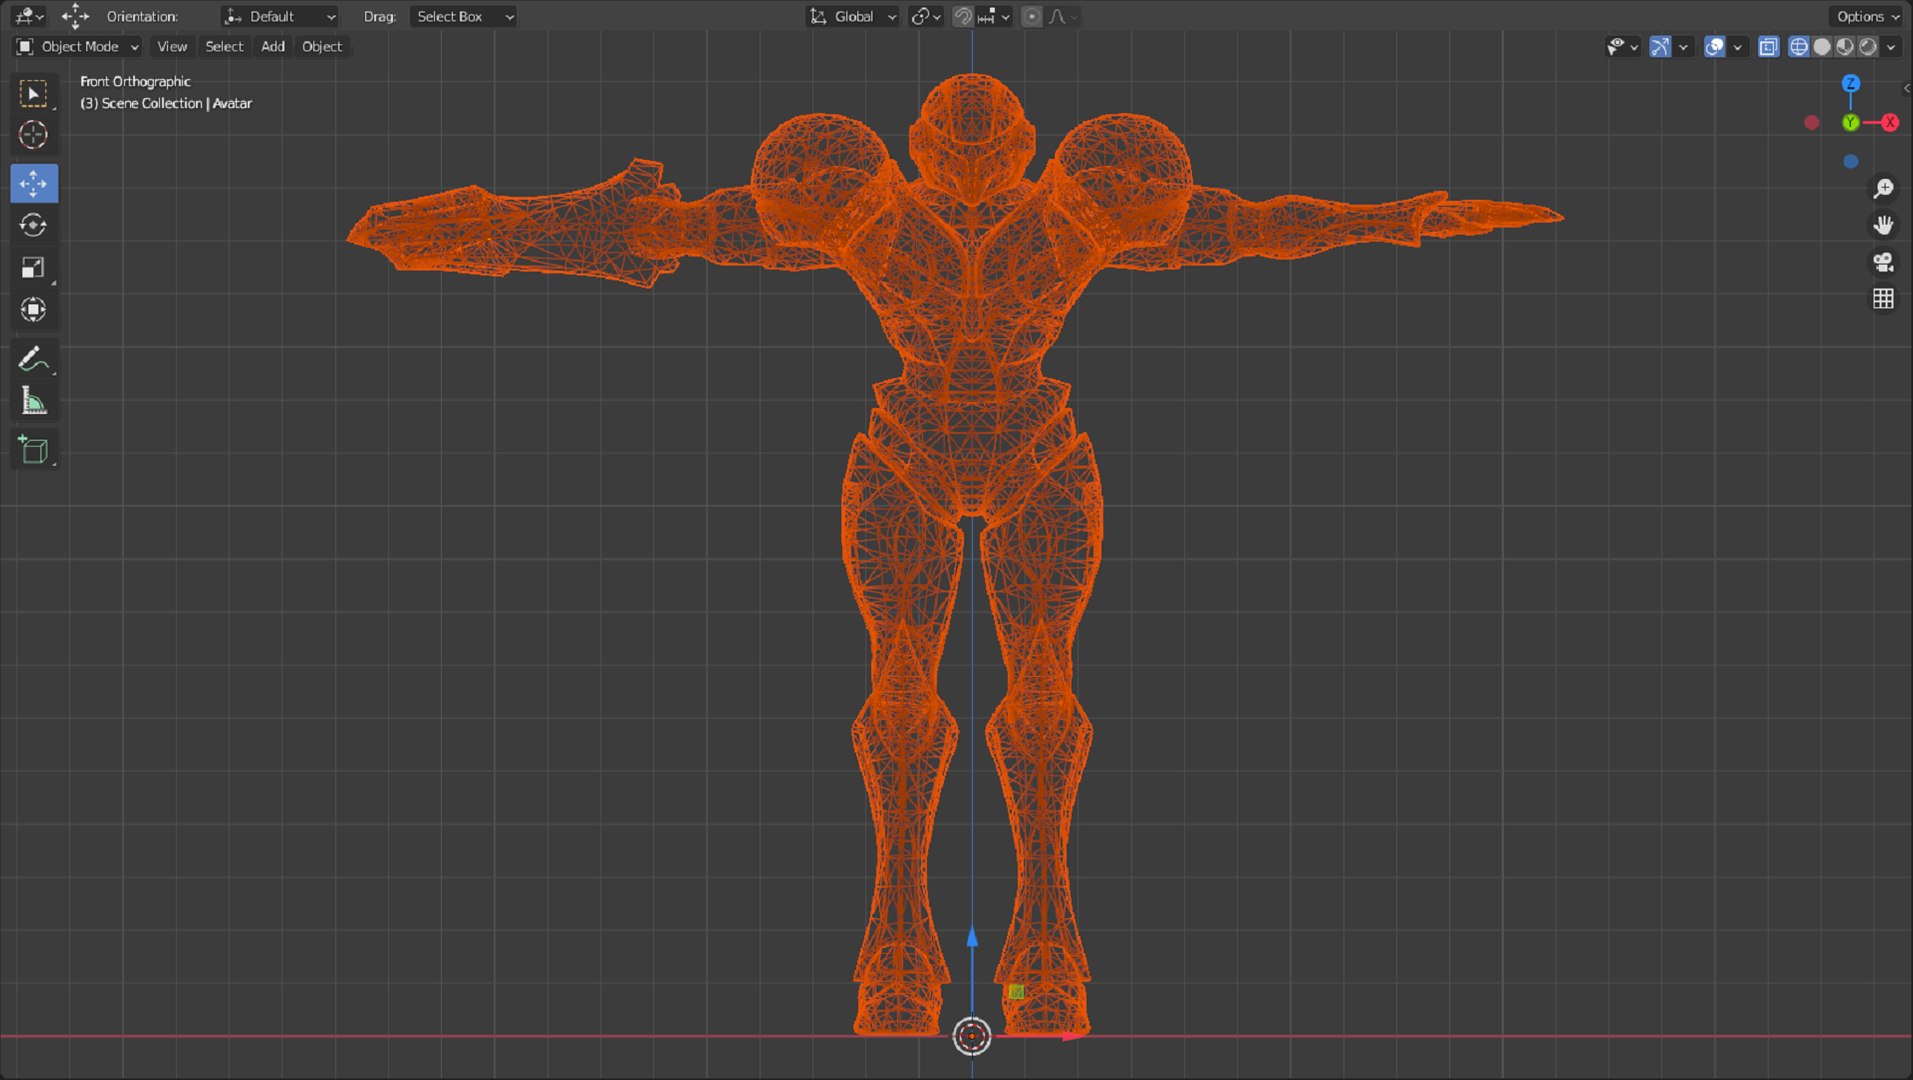Click the green Y axis gizmo
Image resolution: width=1913 pixels, height=1080 pixels.
tap(1850, 122)
